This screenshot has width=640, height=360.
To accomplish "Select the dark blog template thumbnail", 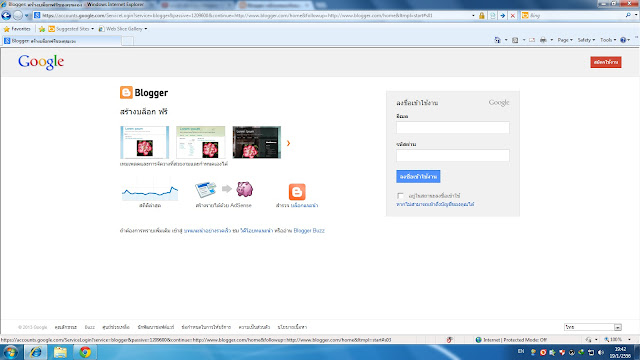I will pos(257,142).
